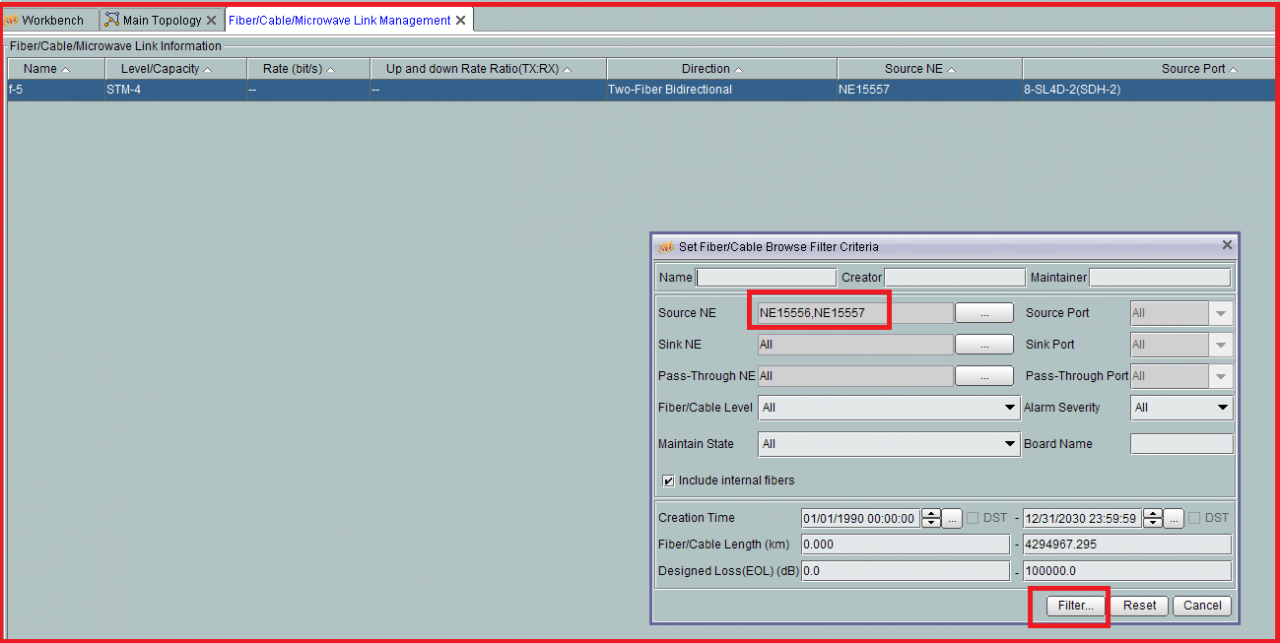Viewport: 1280px width, 643px height.
Task: Switch to the Main Topology tab
Action: point(160,20)
